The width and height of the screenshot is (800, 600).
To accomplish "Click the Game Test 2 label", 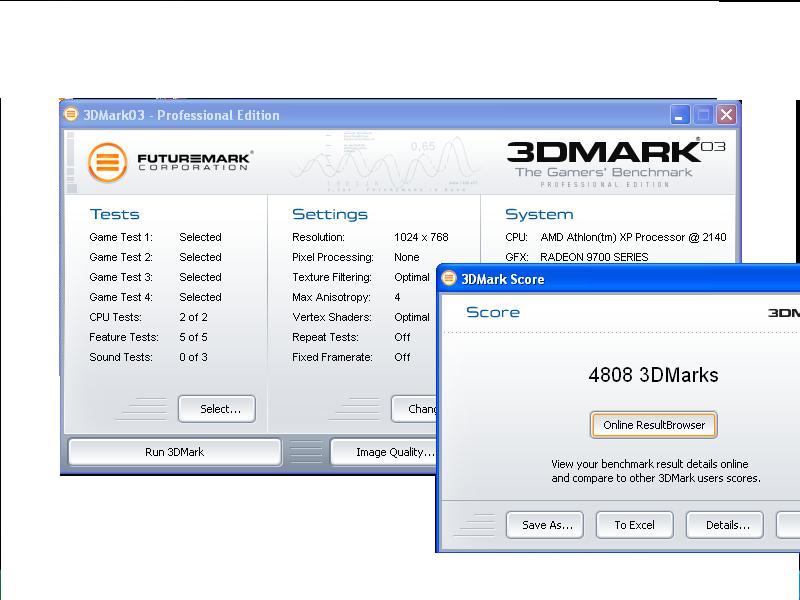I will tap(121, 257).
